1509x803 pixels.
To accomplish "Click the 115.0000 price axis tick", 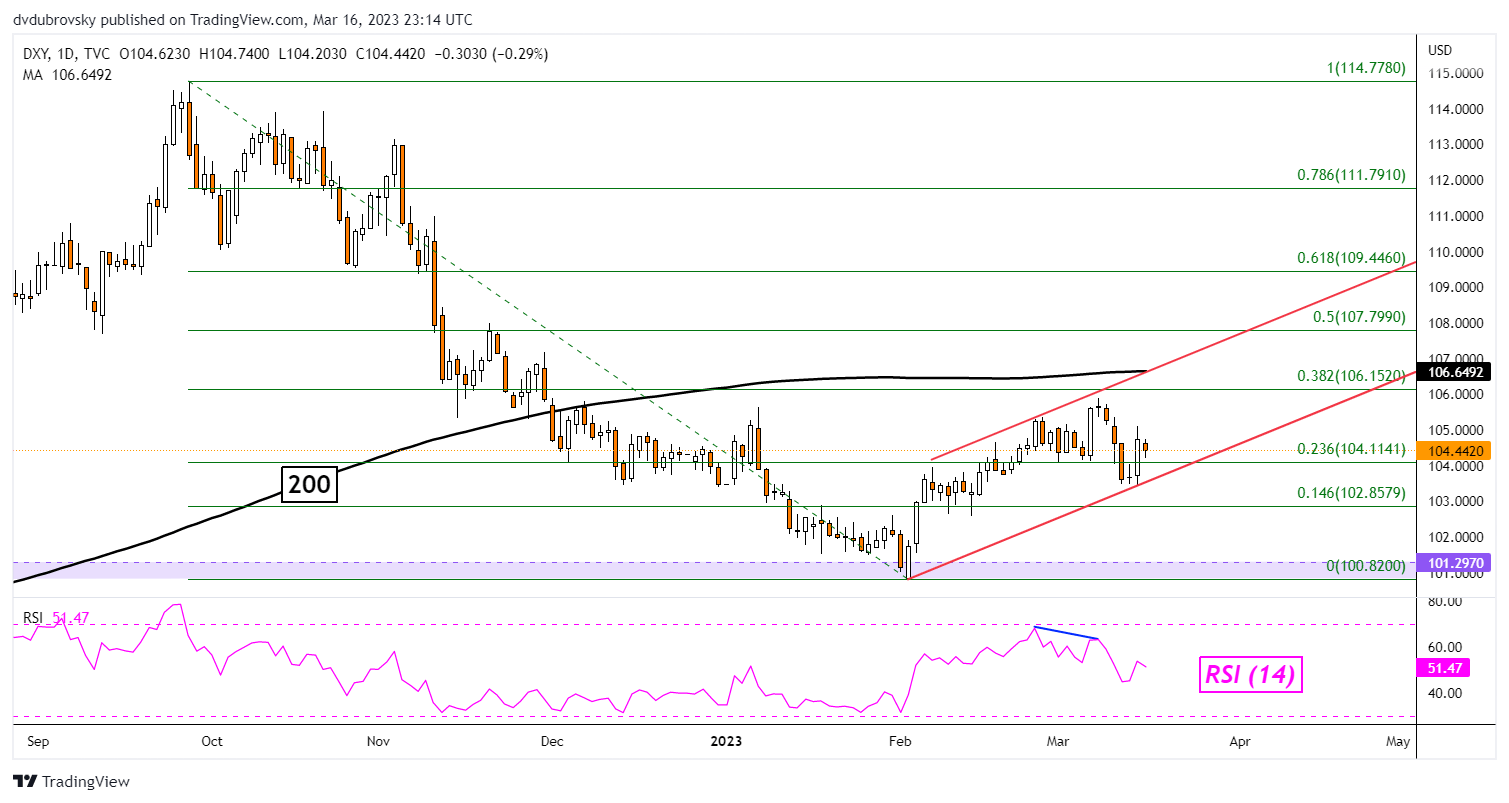I will [1457, 73].
